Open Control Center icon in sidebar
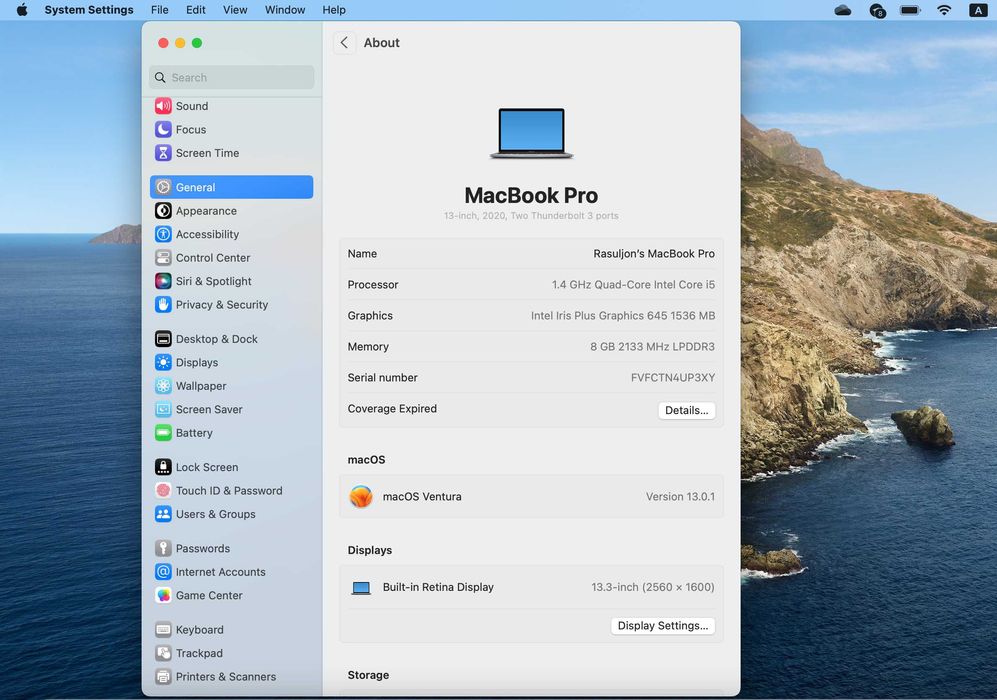Viewport: 997px width, 700px height. [163, 257]
